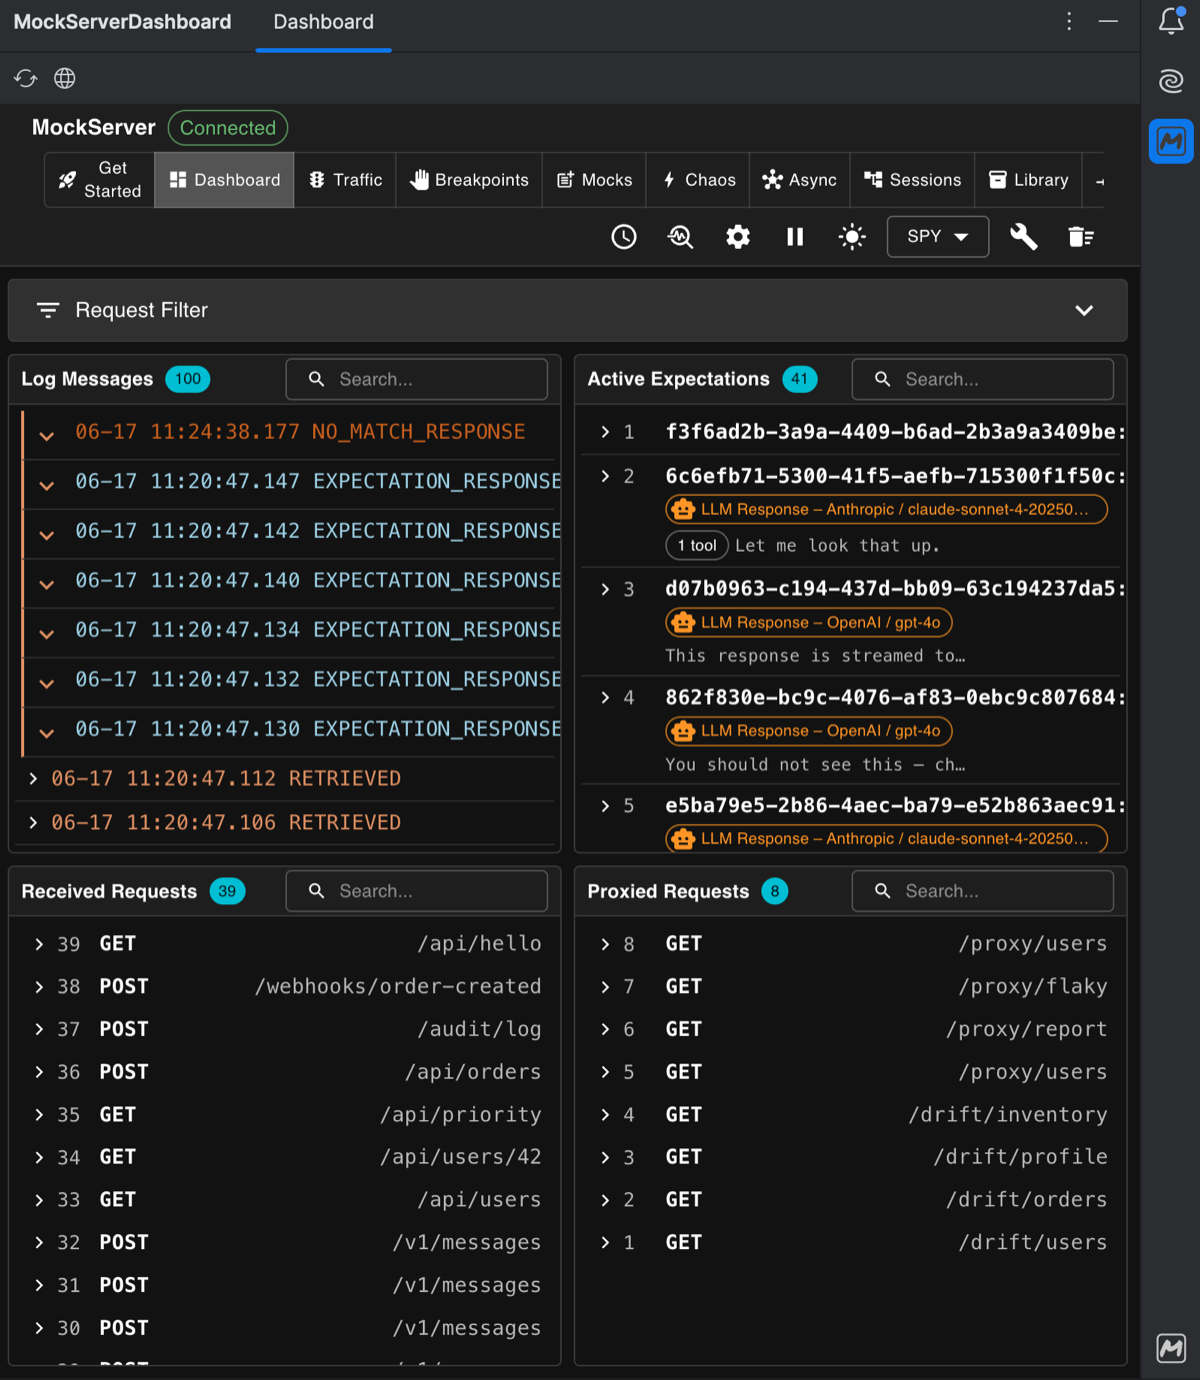Viewport: 1200px width, 1380px height.
Task: Expand active expectation 3 d07b0963
Action: coord(605,589)
